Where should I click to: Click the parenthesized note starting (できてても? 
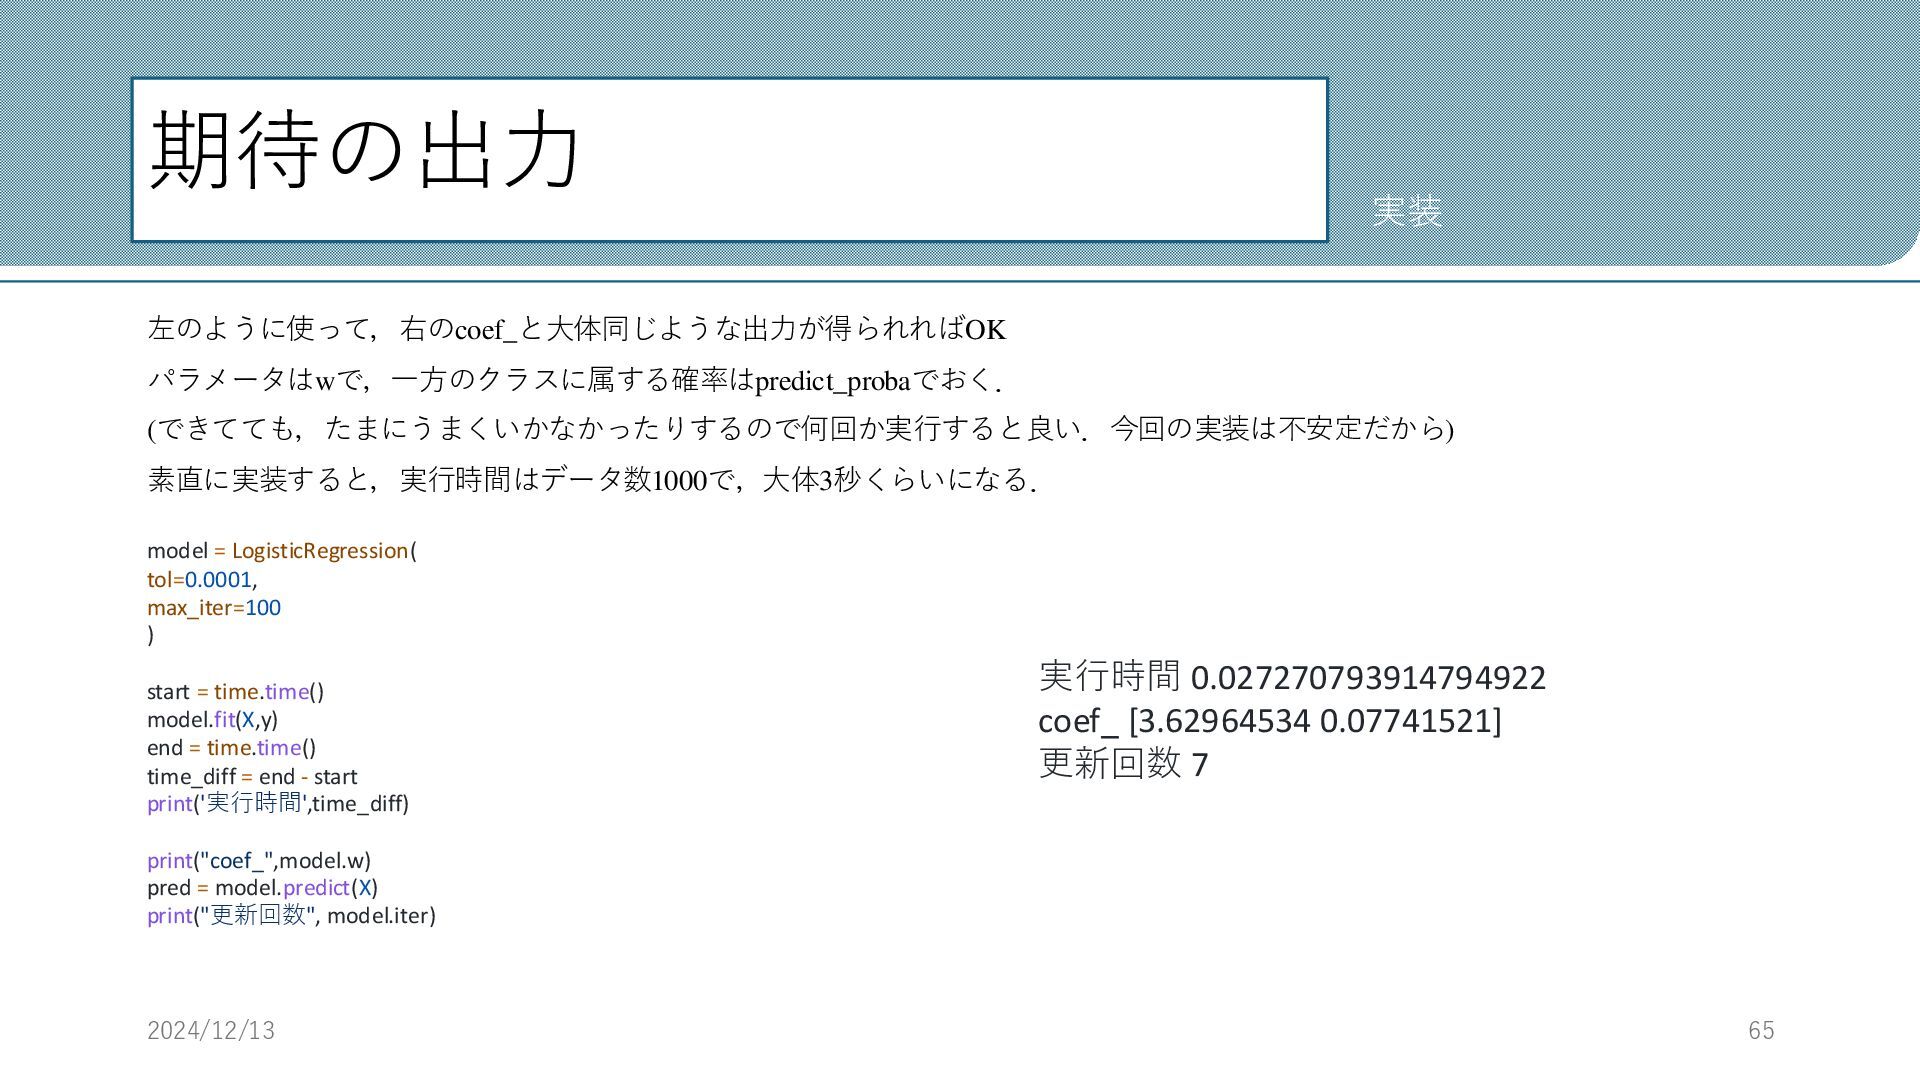[x=800, y=429]
